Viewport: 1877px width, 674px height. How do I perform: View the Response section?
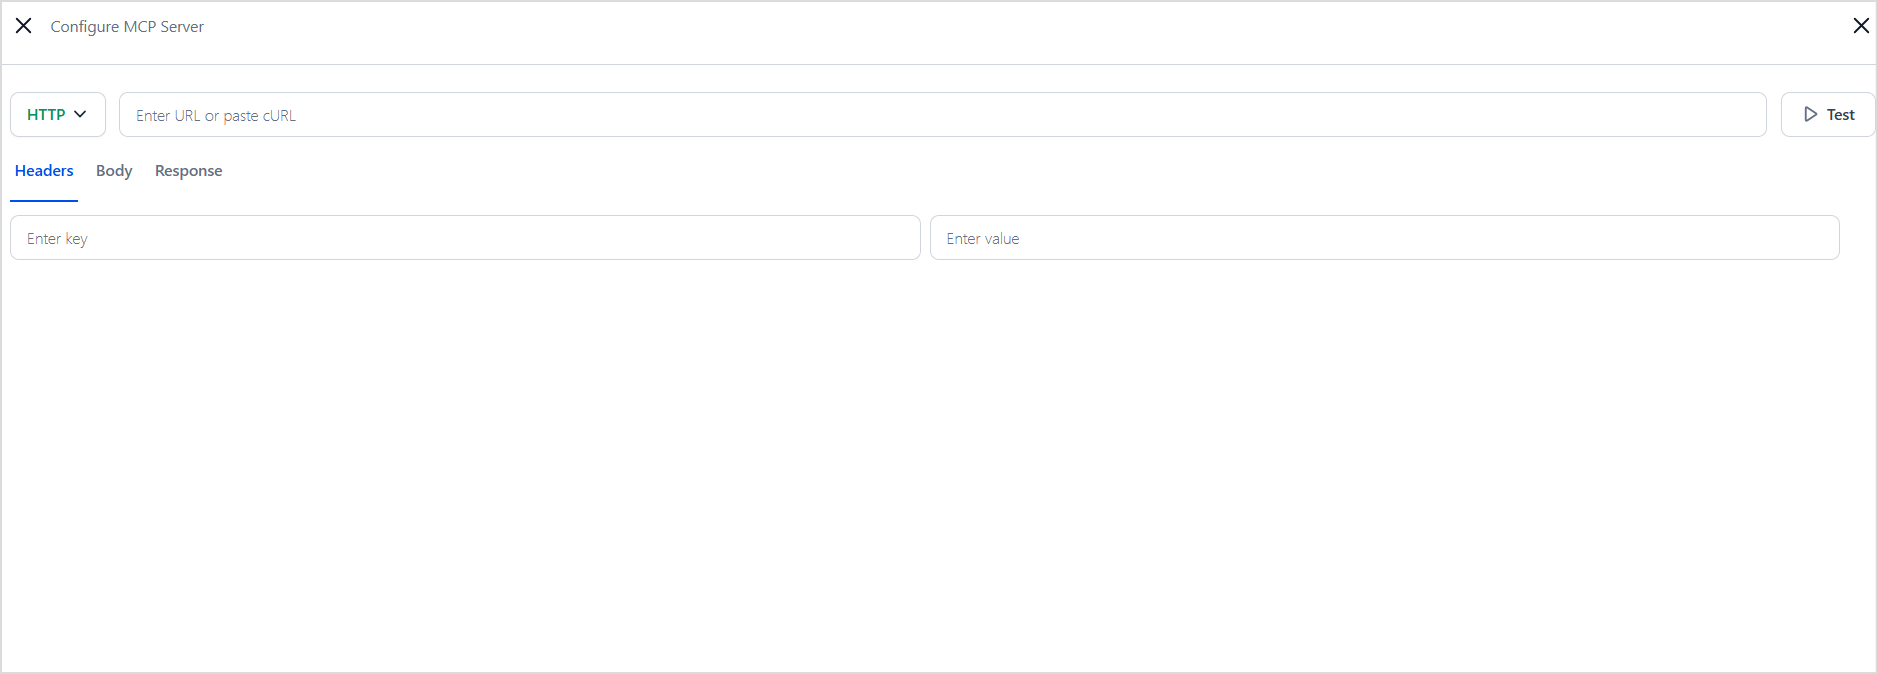click(188, 171)
